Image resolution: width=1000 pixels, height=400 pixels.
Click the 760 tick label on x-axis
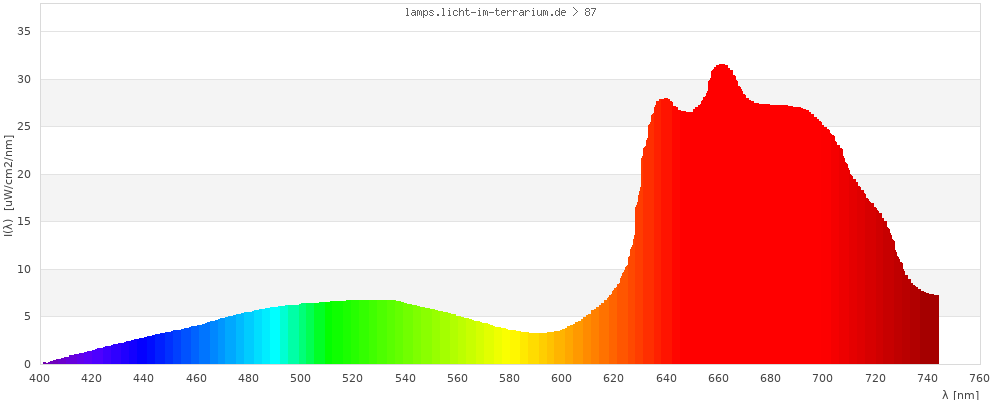coord(980,378)
